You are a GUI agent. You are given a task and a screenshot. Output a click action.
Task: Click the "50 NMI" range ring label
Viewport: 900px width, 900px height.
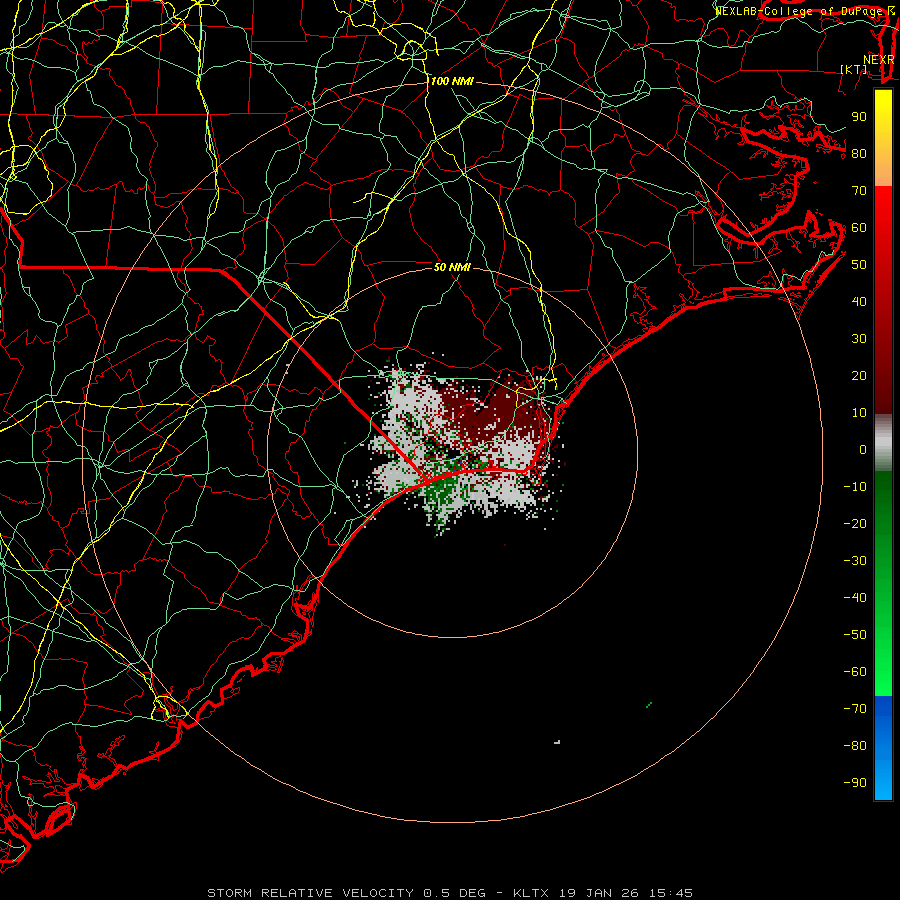tap(452, 267)
